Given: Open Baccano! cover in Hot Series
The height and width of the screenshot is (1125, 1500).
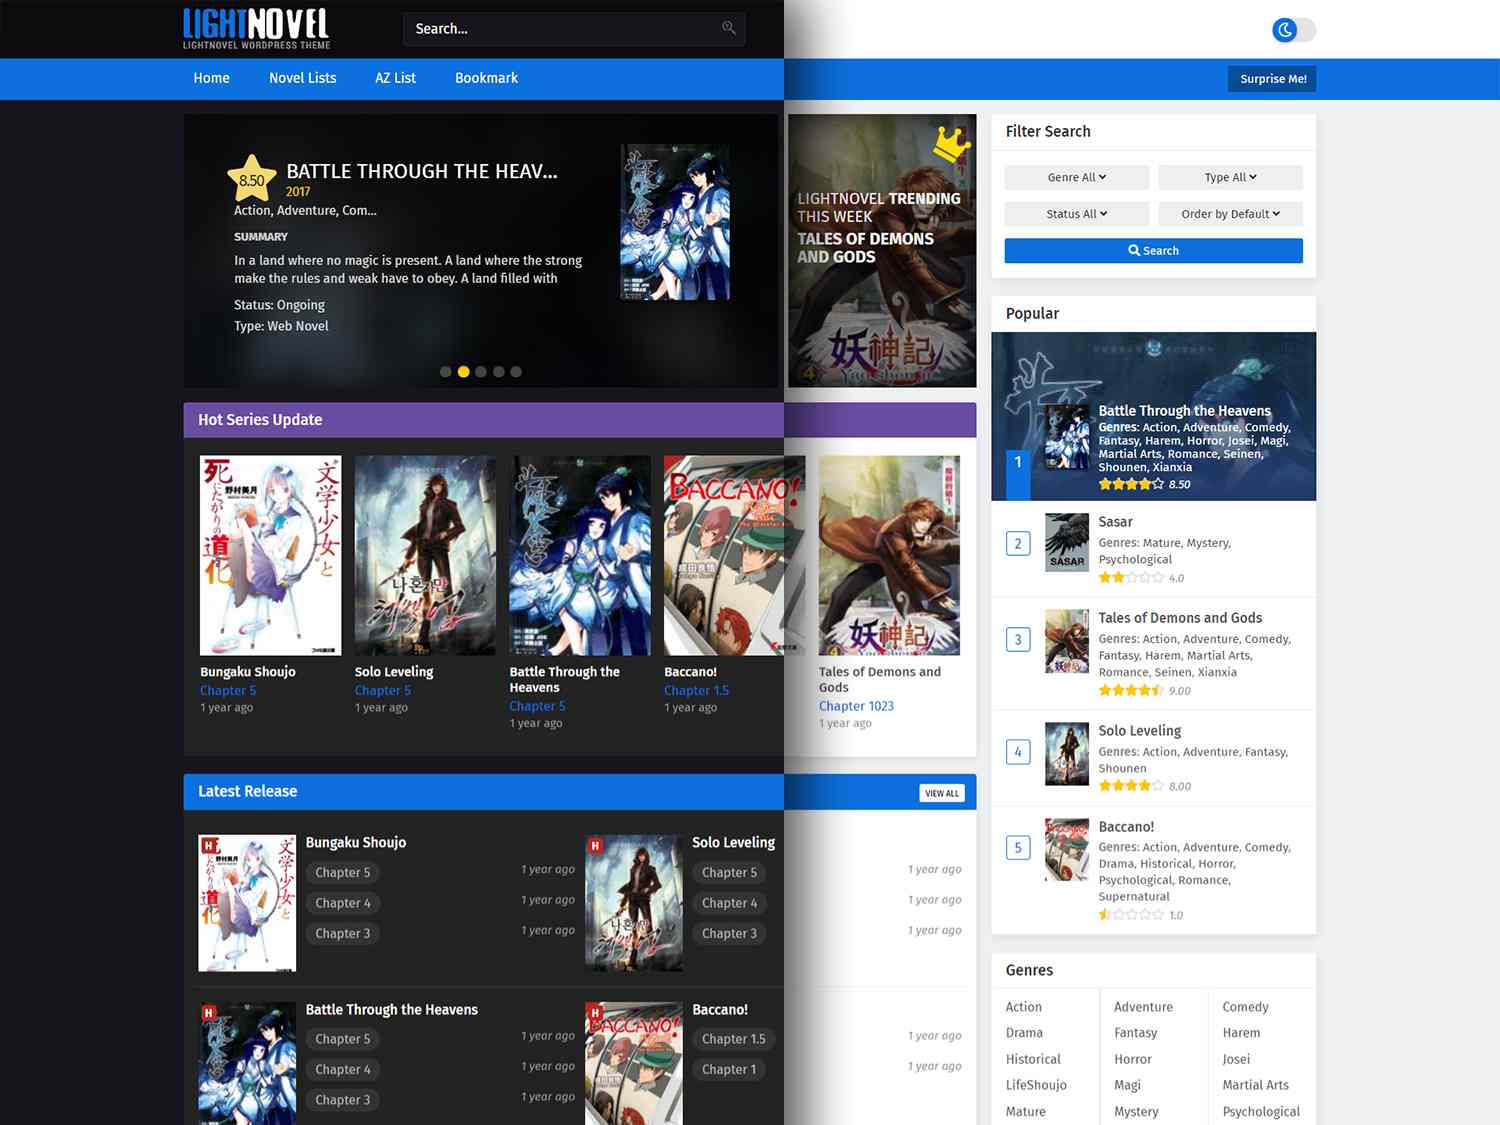Looking at the screenshot, I should click(735, 556).
